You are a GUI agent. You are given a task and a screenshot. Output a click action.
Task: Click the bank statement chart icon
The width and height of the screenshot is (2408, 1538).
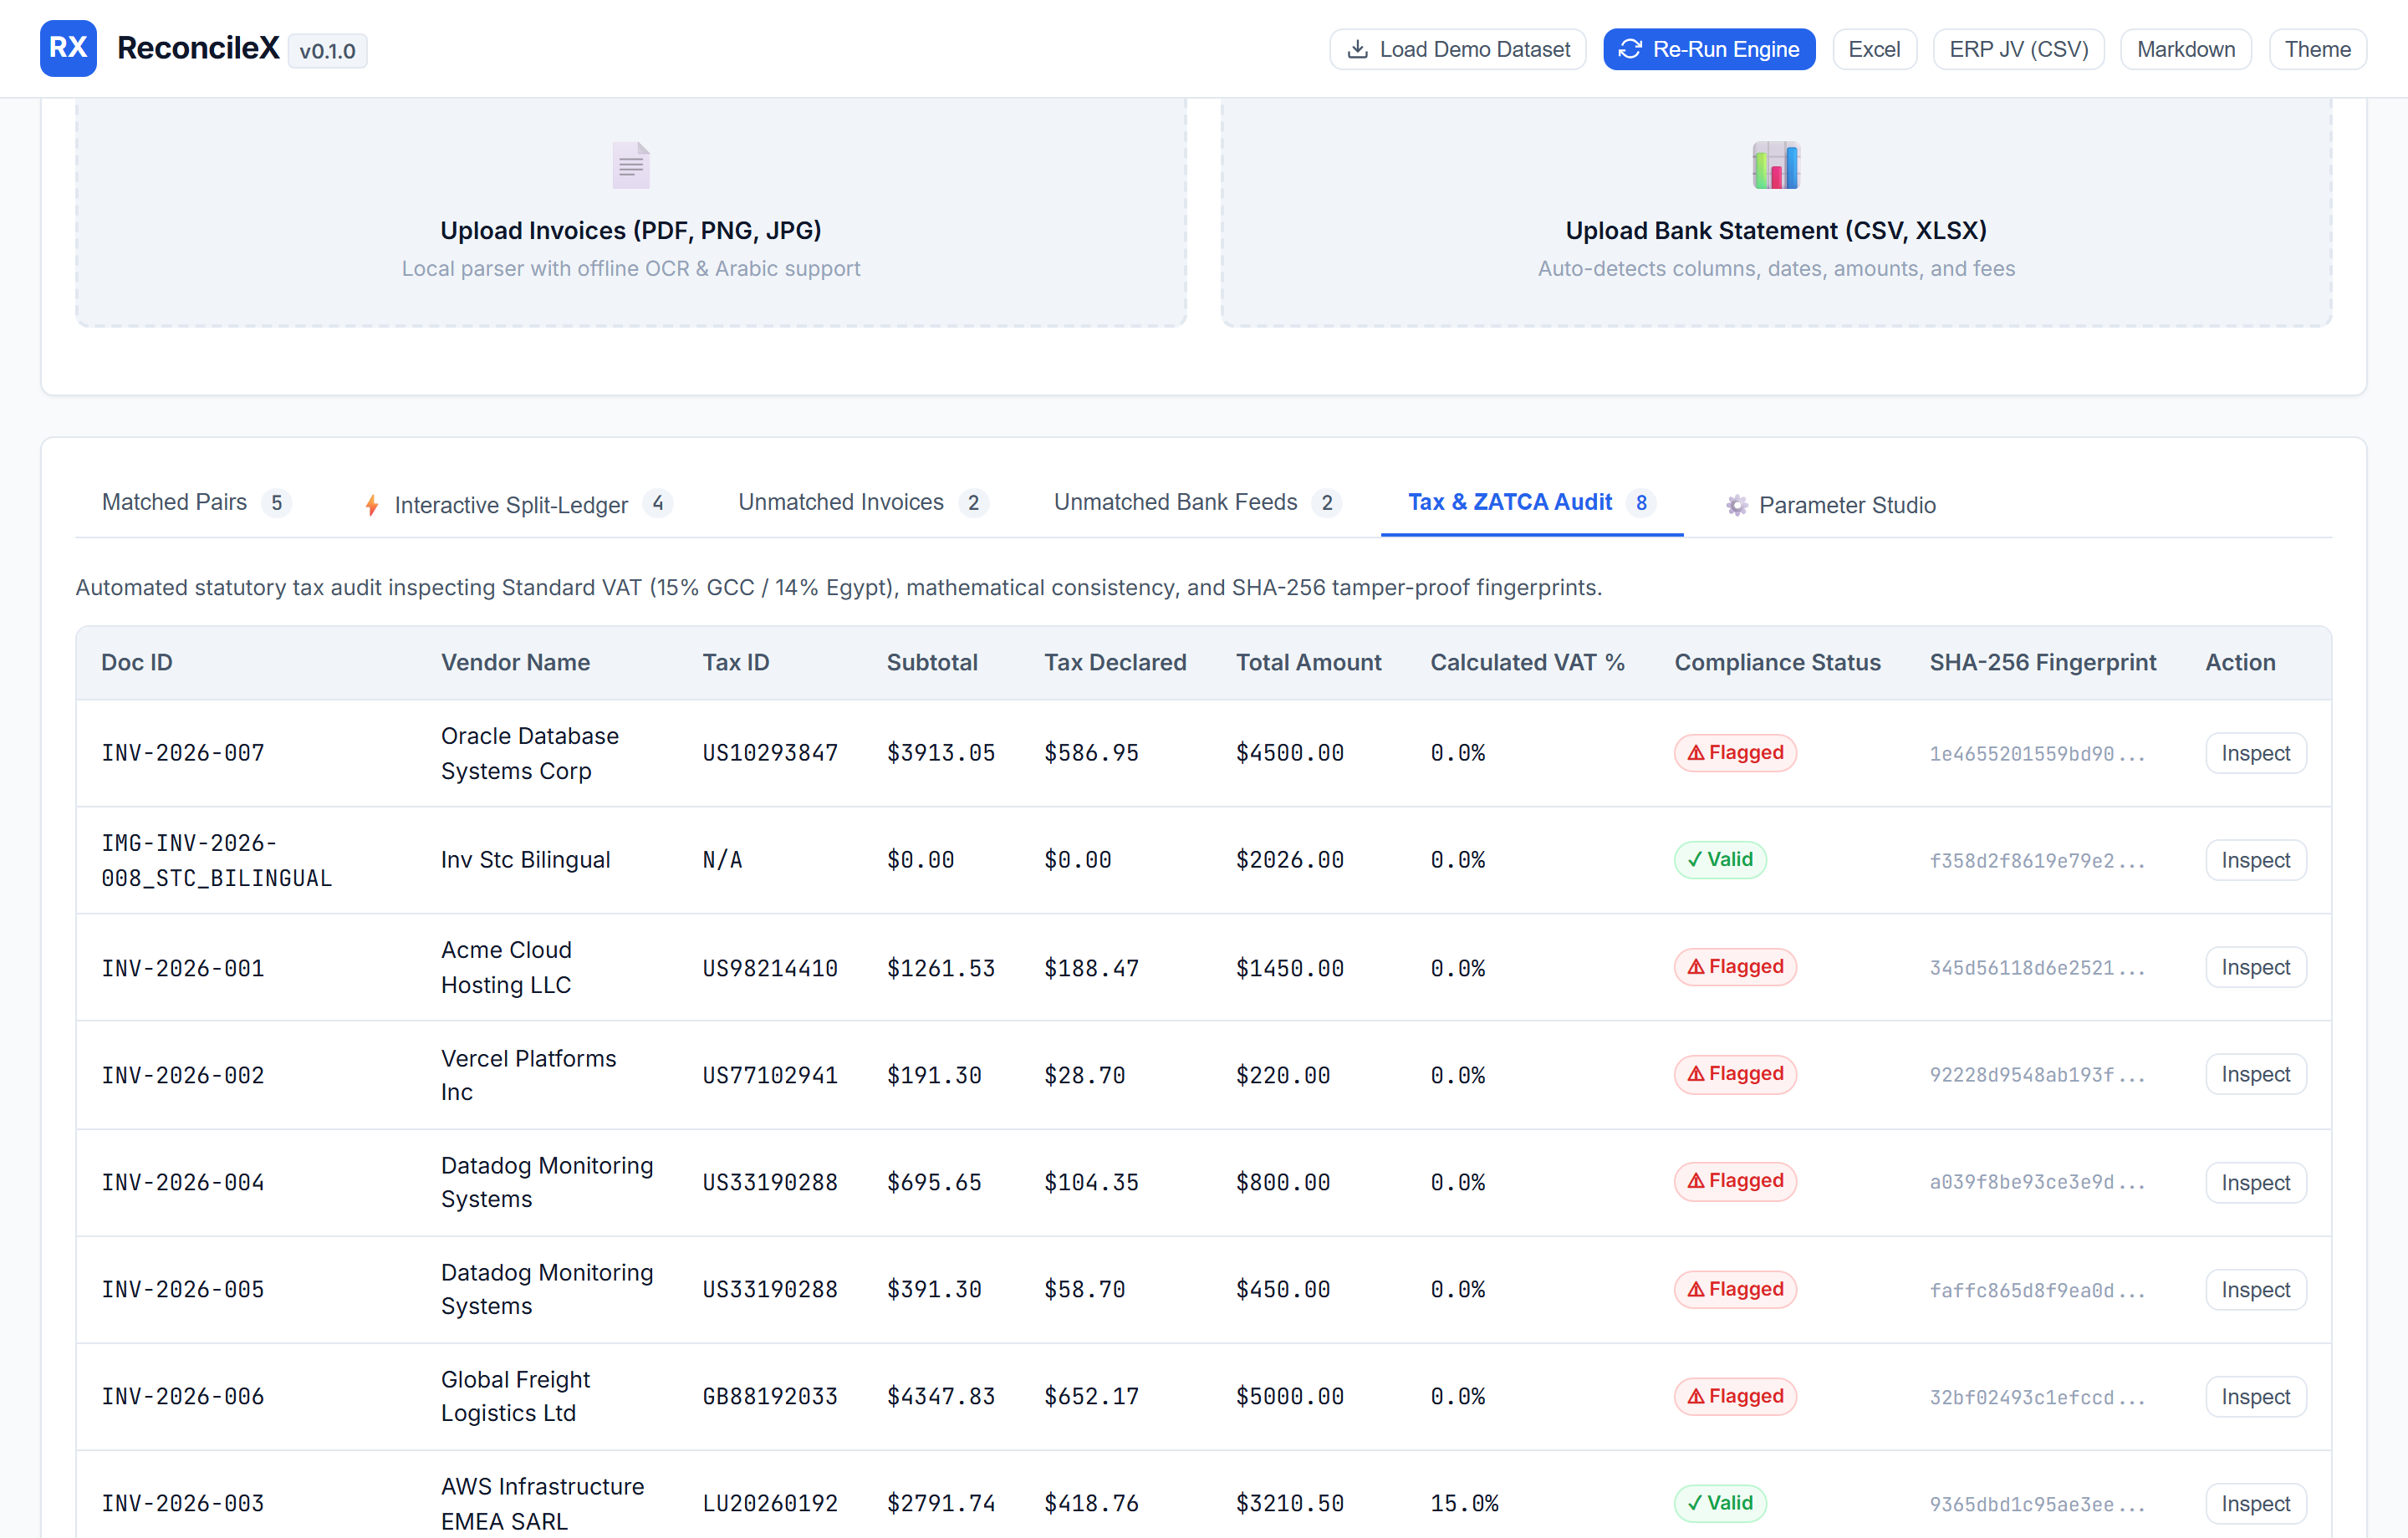pyautogui.click(x=1776, y=165)
